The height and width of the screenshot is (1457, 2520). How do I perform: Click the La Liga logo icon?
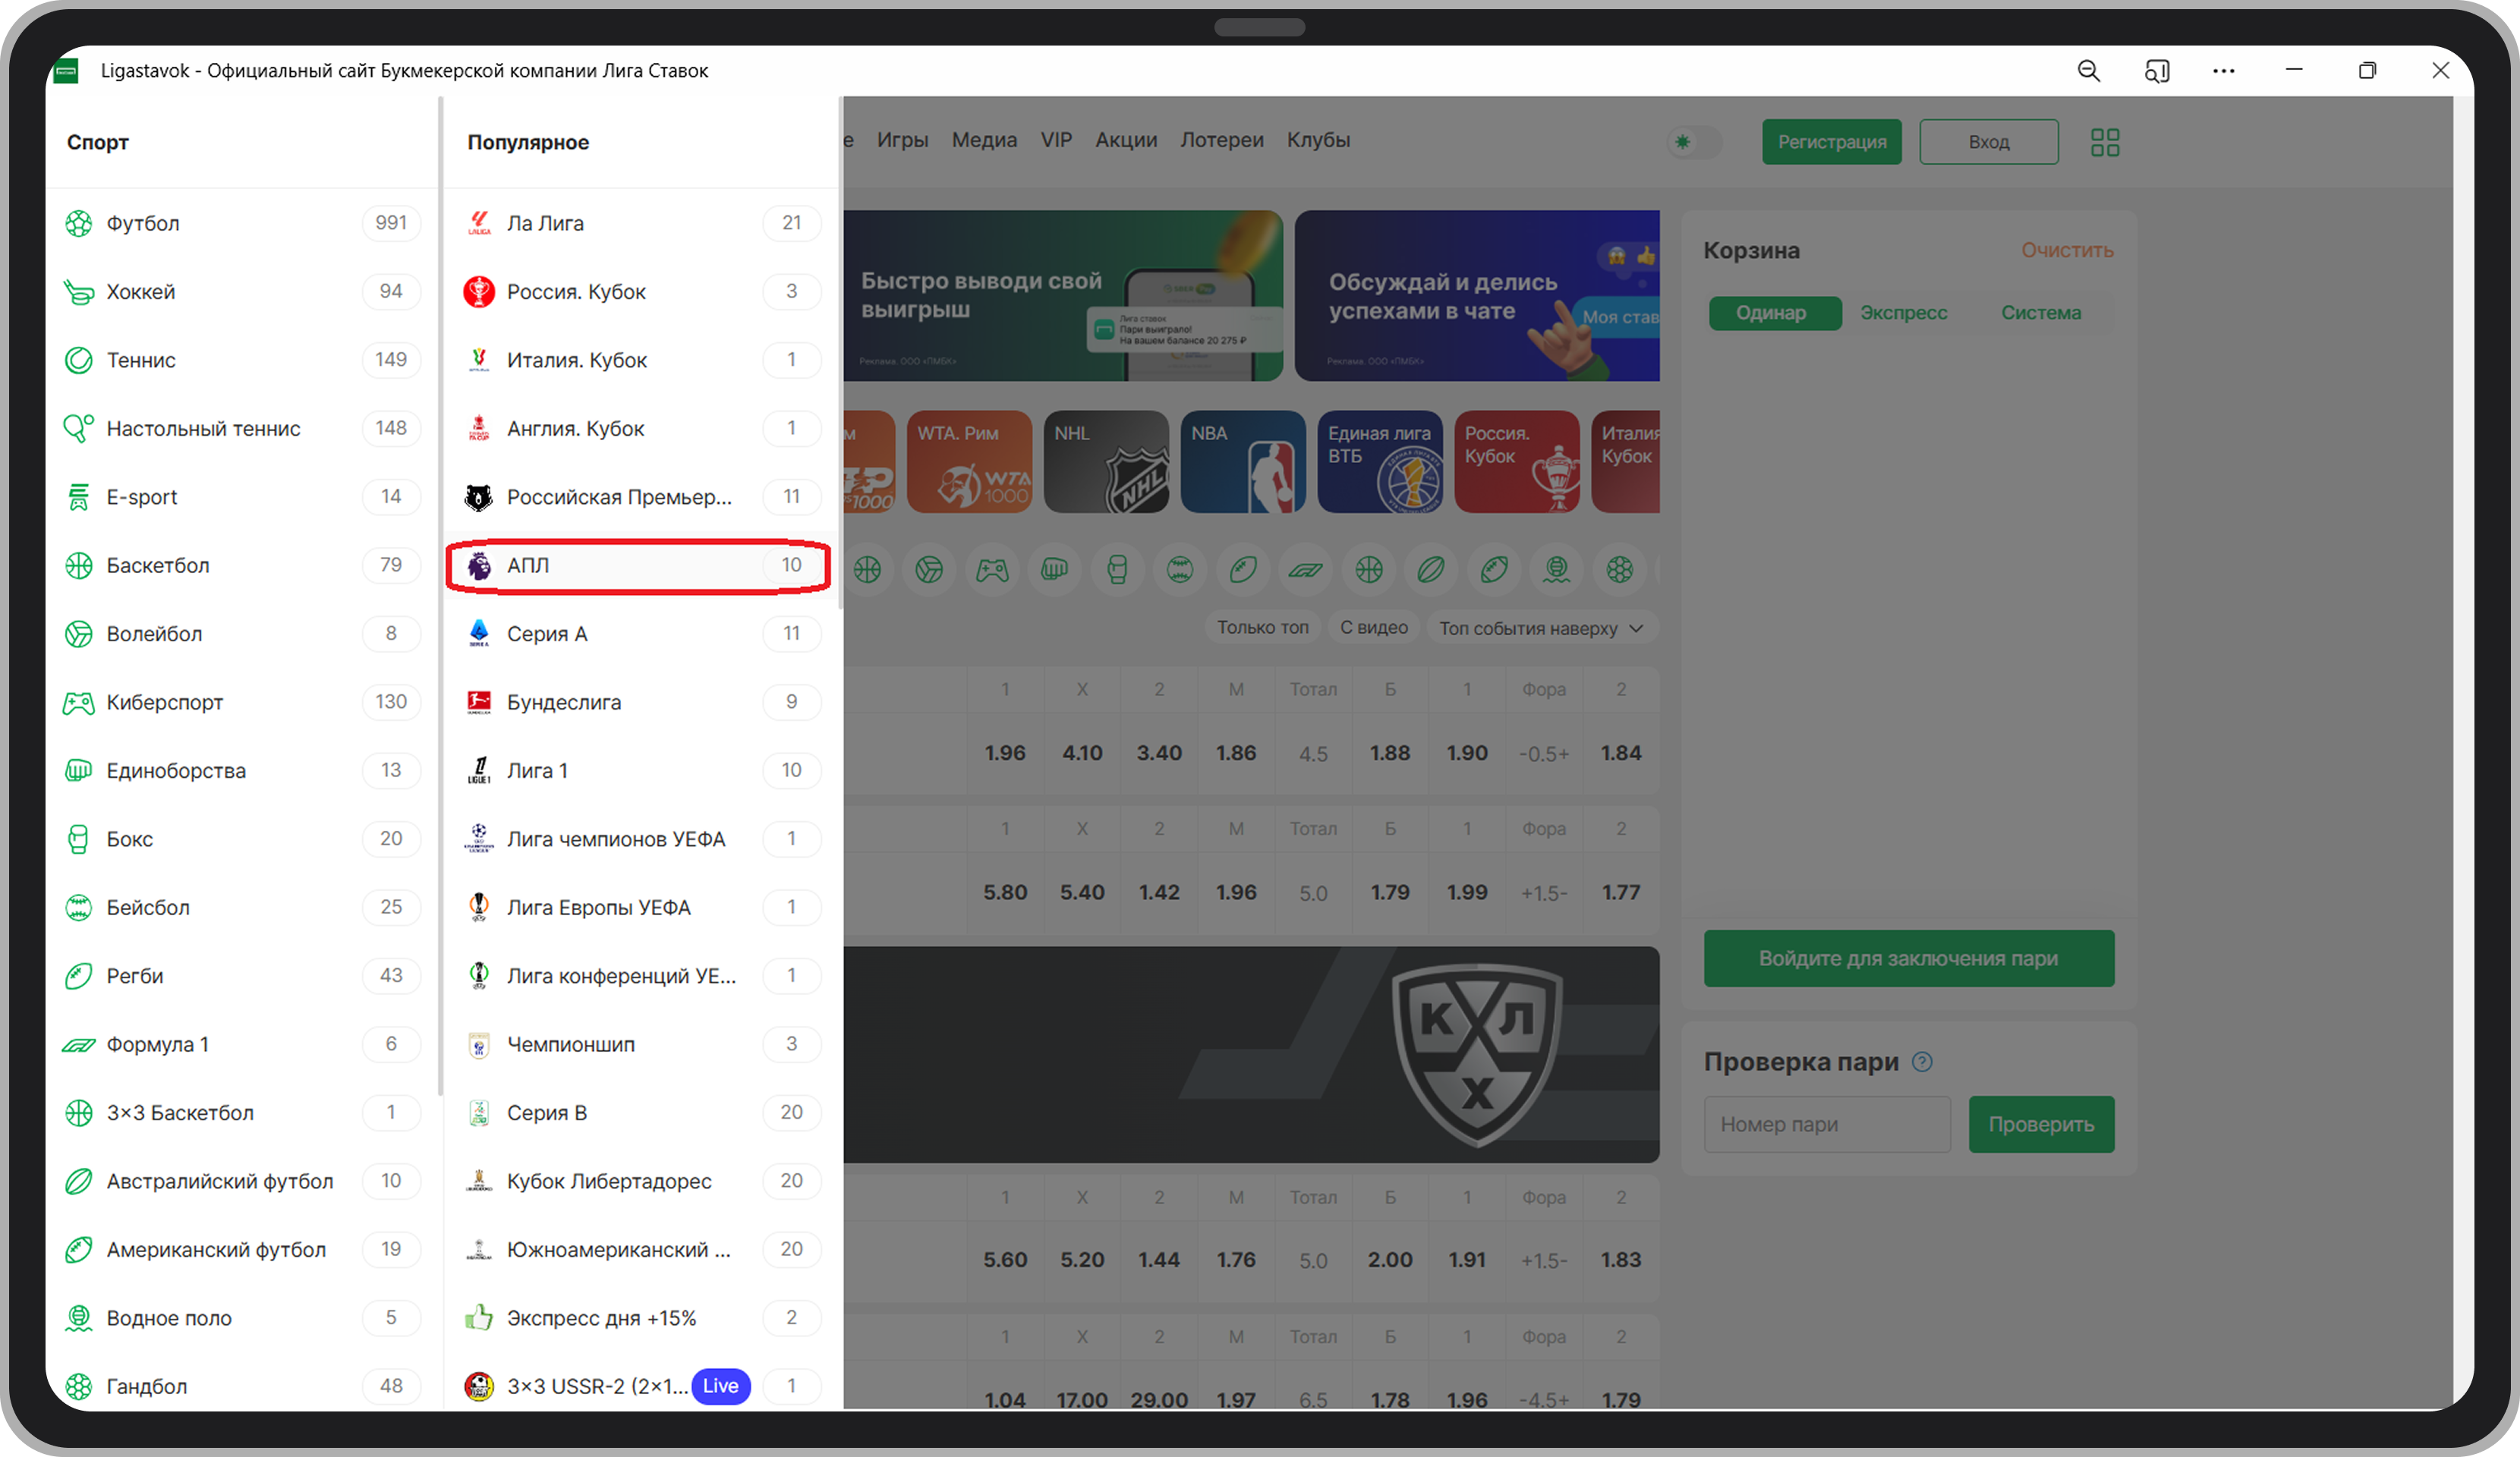479,223
